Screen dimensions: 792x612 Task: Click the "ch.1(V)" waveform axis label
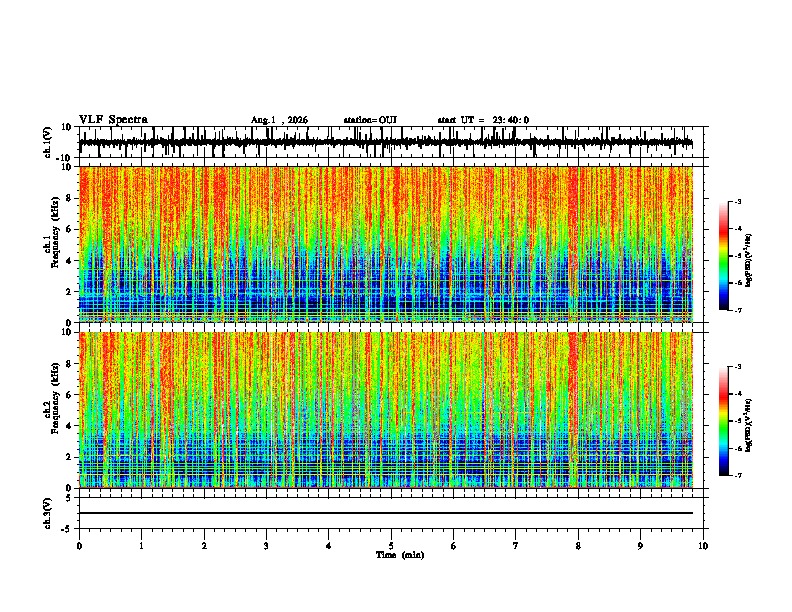(x=48, y=142)
